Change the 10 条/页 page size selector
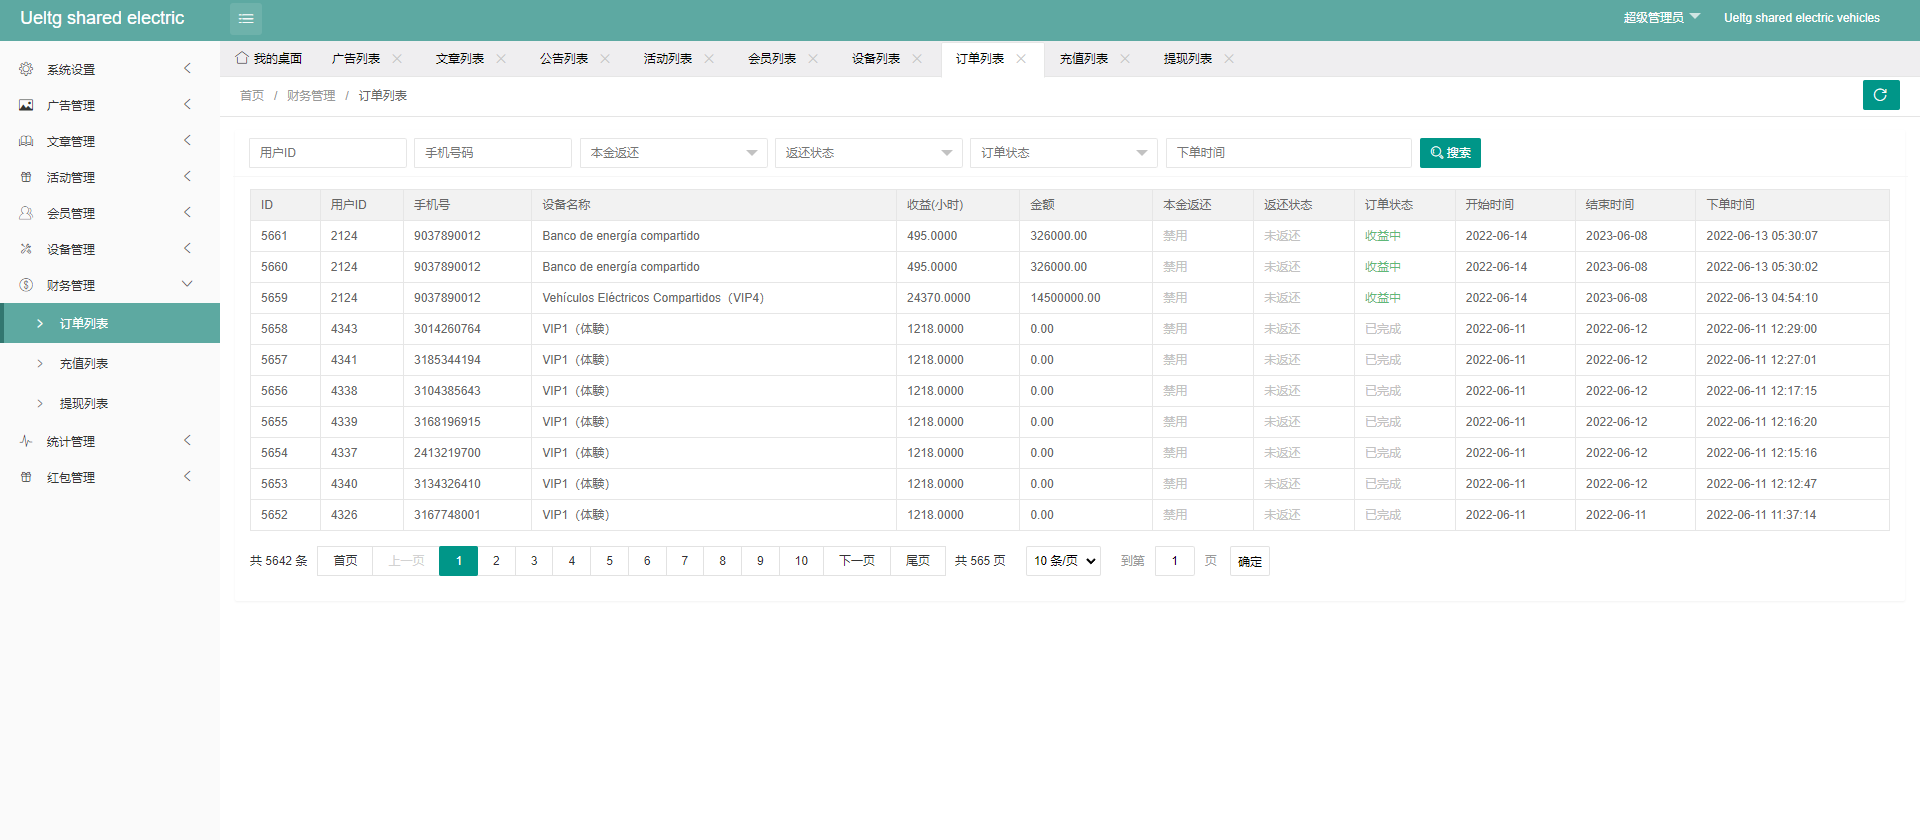This screenshot has width=1920, height=840. pos(1063,561)
